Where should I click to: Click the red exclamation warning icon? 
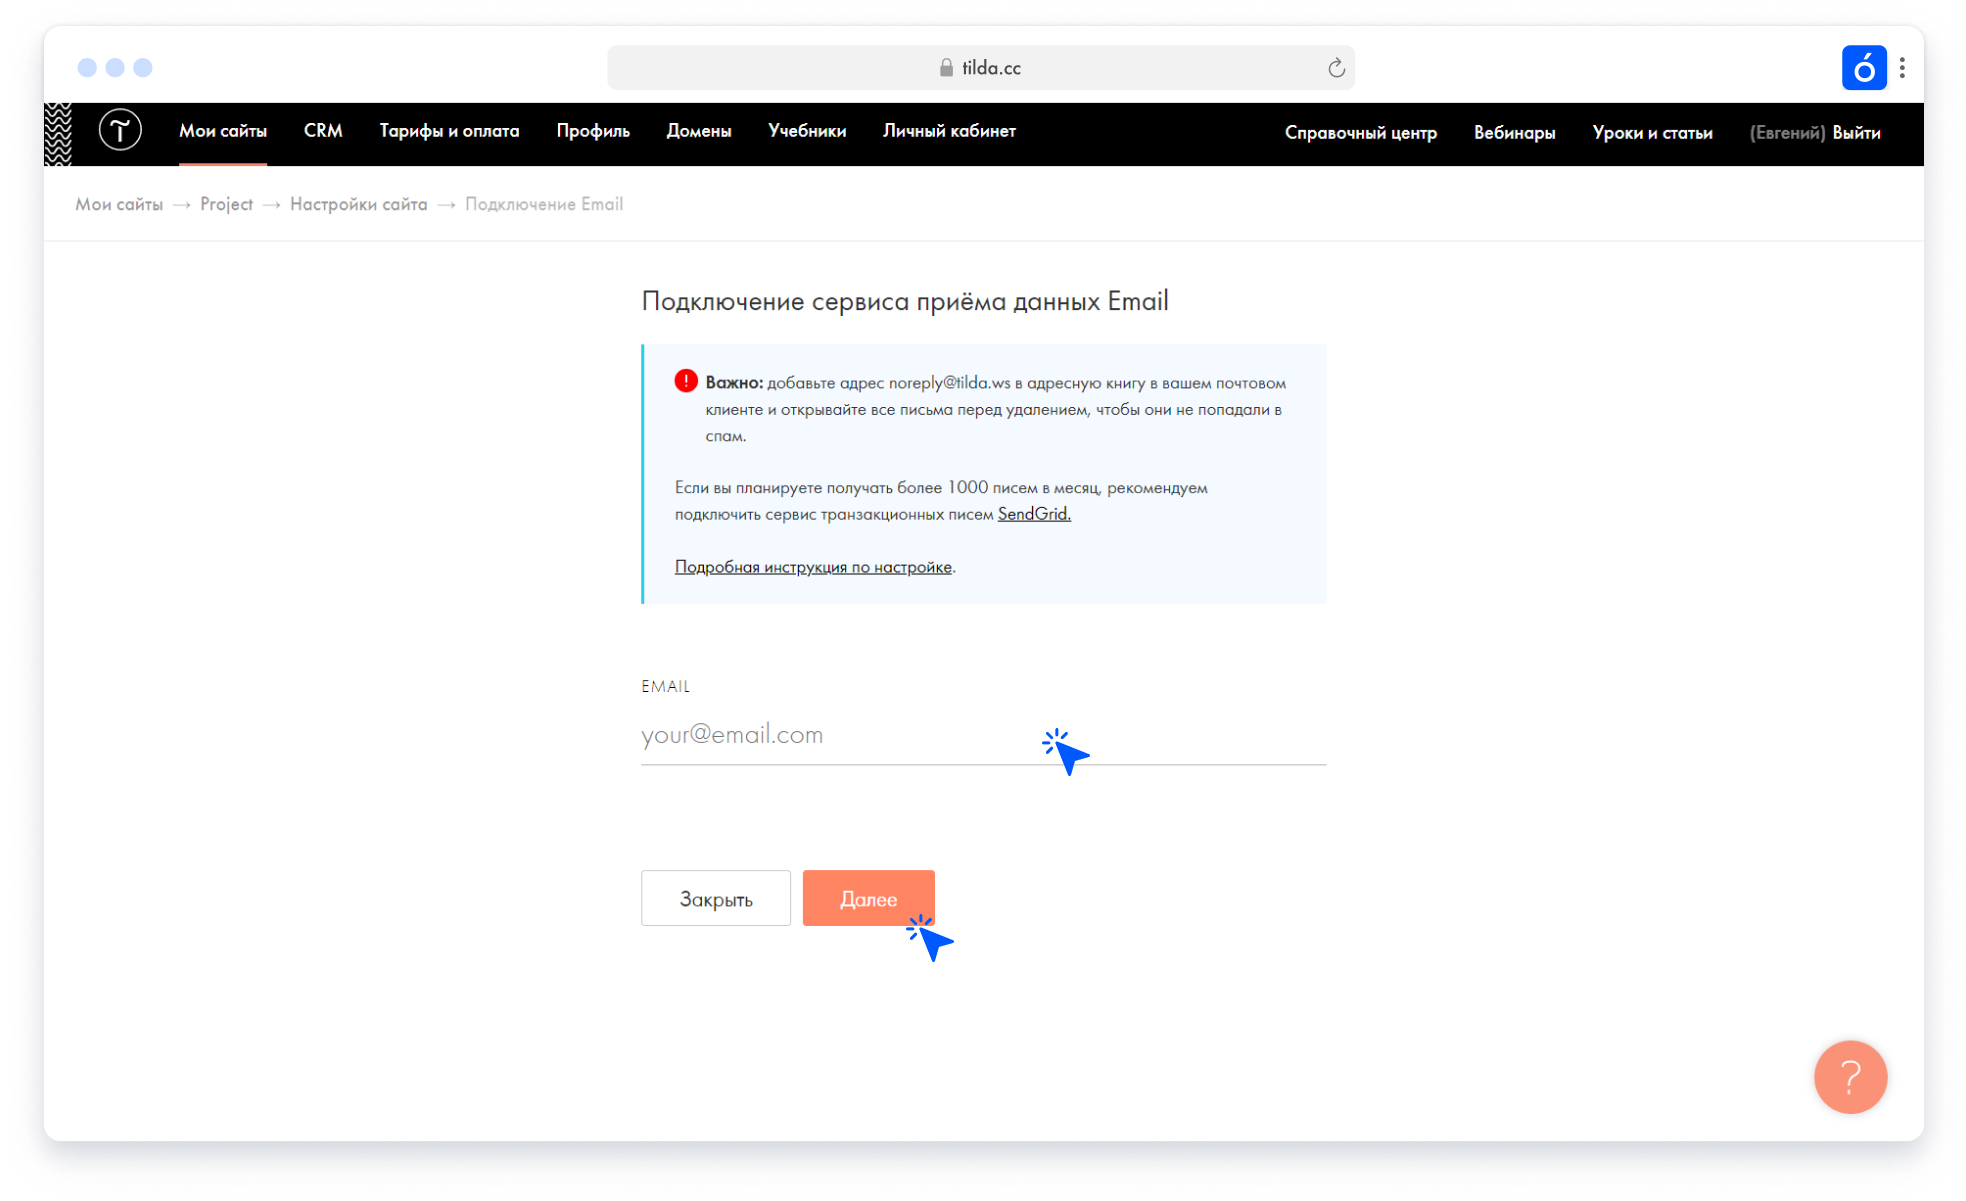[686, 381]
